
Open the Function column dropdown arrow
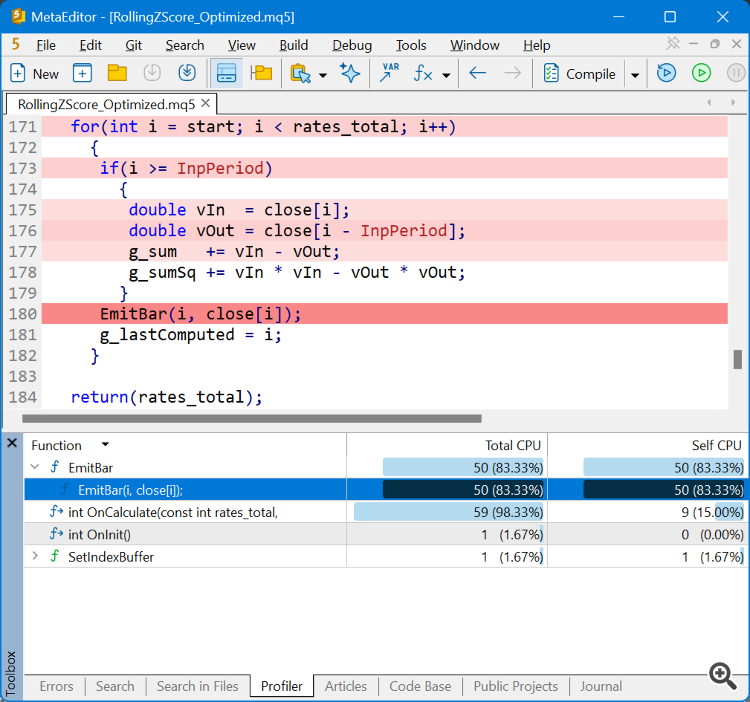(x=105, y=445)
